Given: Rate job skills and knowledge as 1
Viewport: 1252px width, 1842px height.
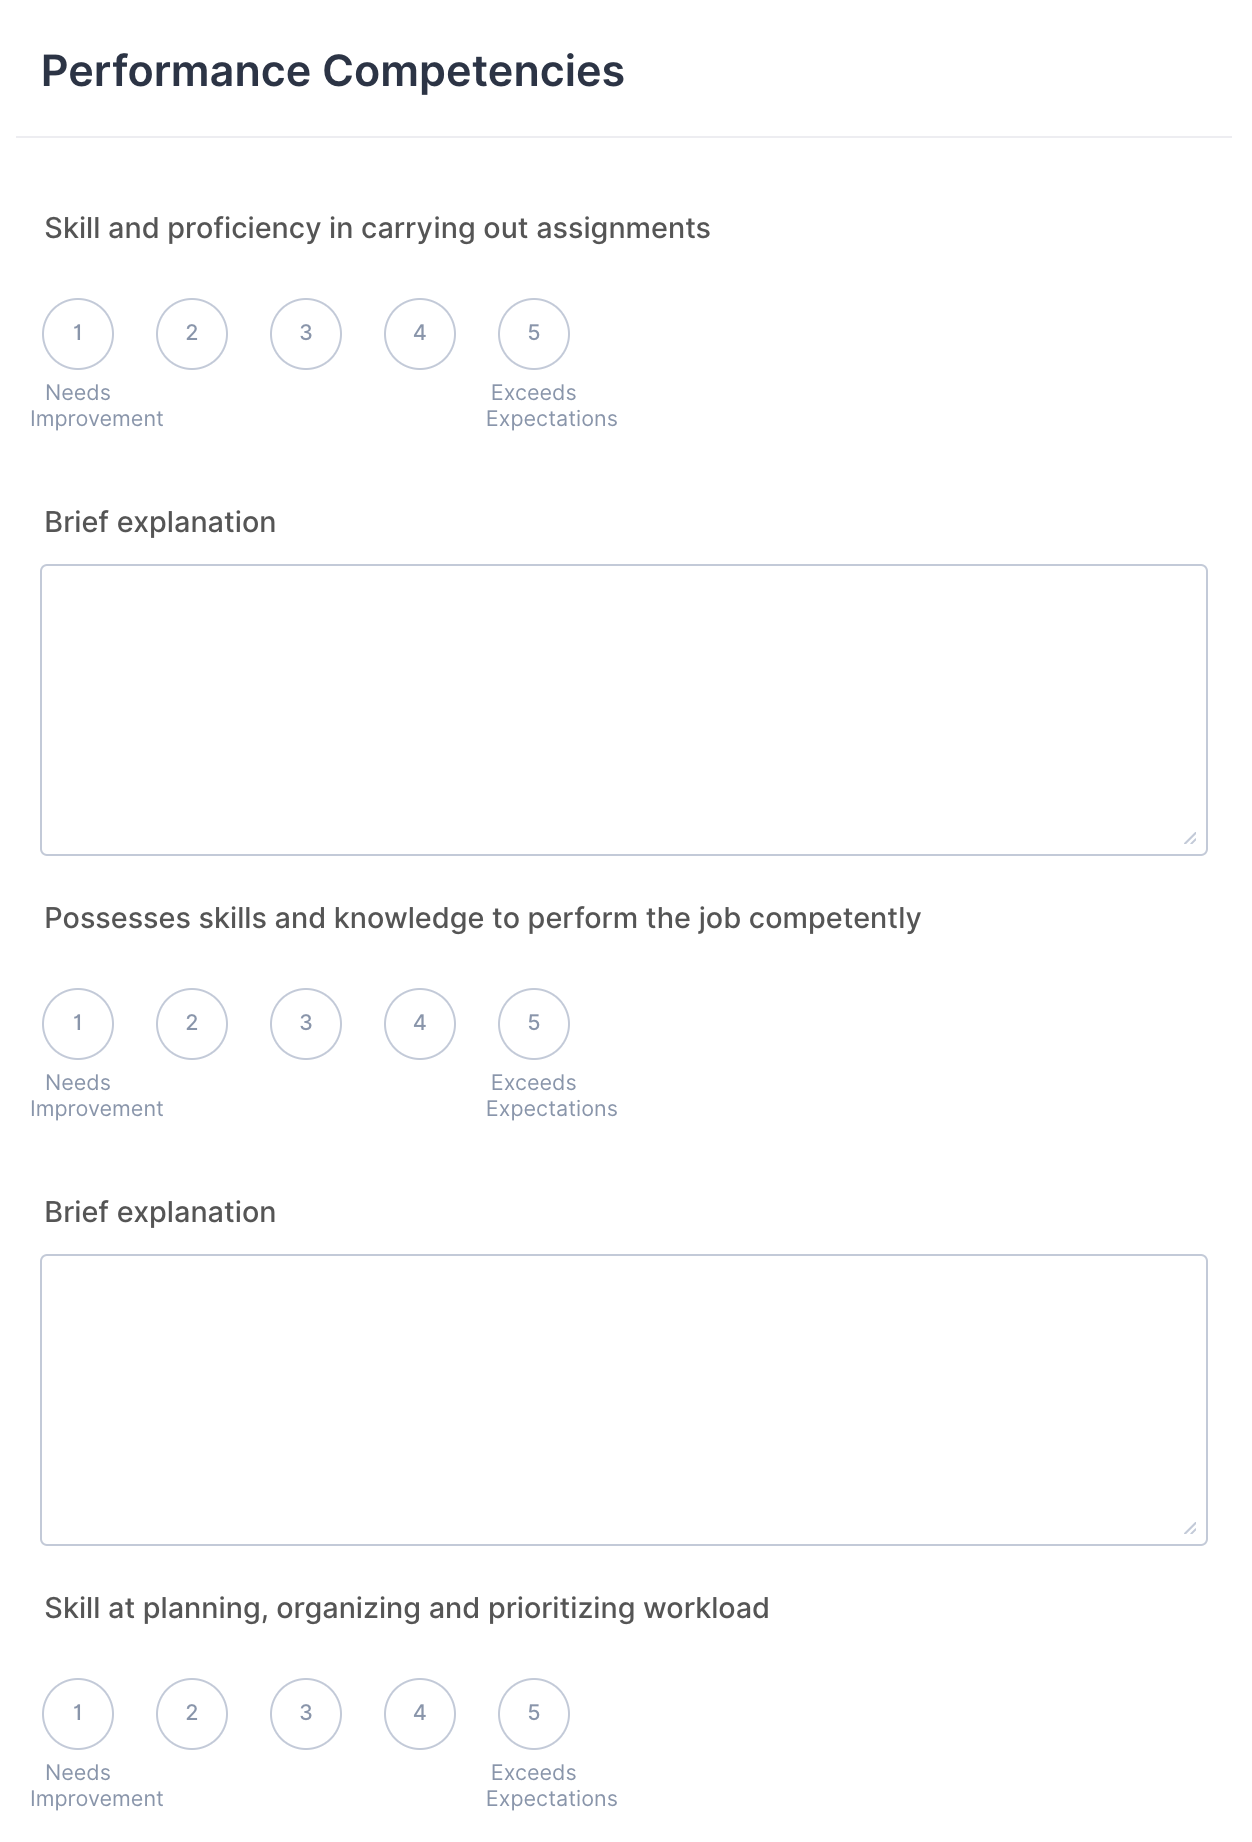Looking at the screenshot, I should (78, 1024).
